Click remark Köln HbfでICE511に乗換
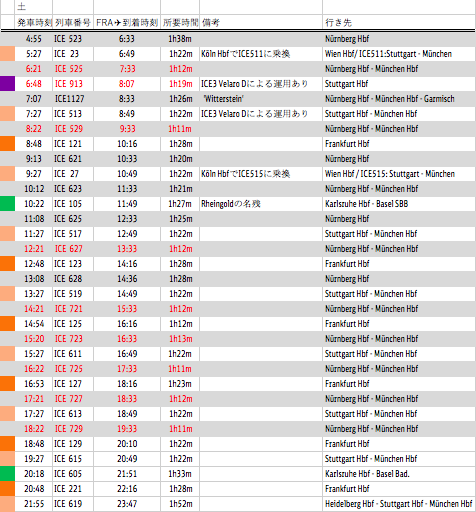 [245, 54]
